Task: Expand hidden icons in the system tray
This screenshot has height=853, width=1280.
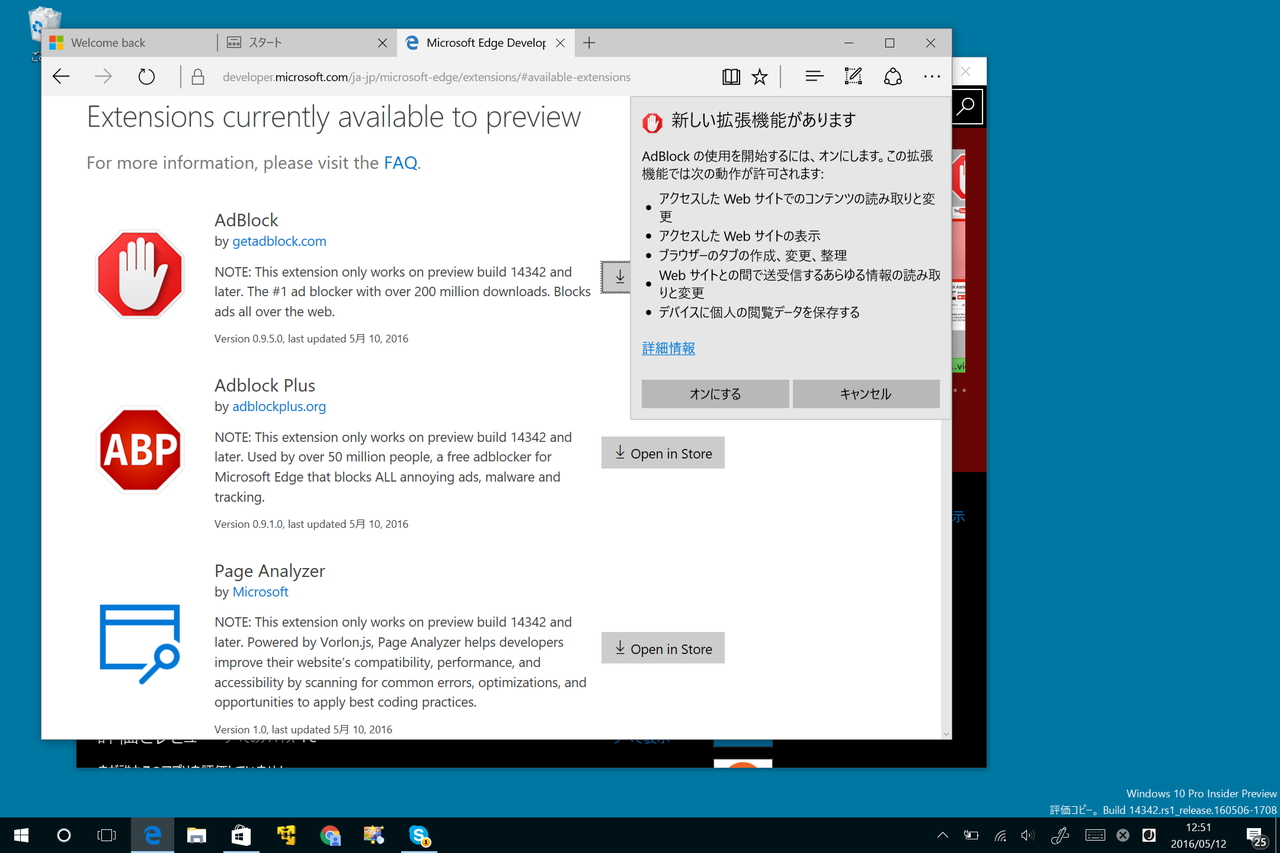Action: coord(941,835)
